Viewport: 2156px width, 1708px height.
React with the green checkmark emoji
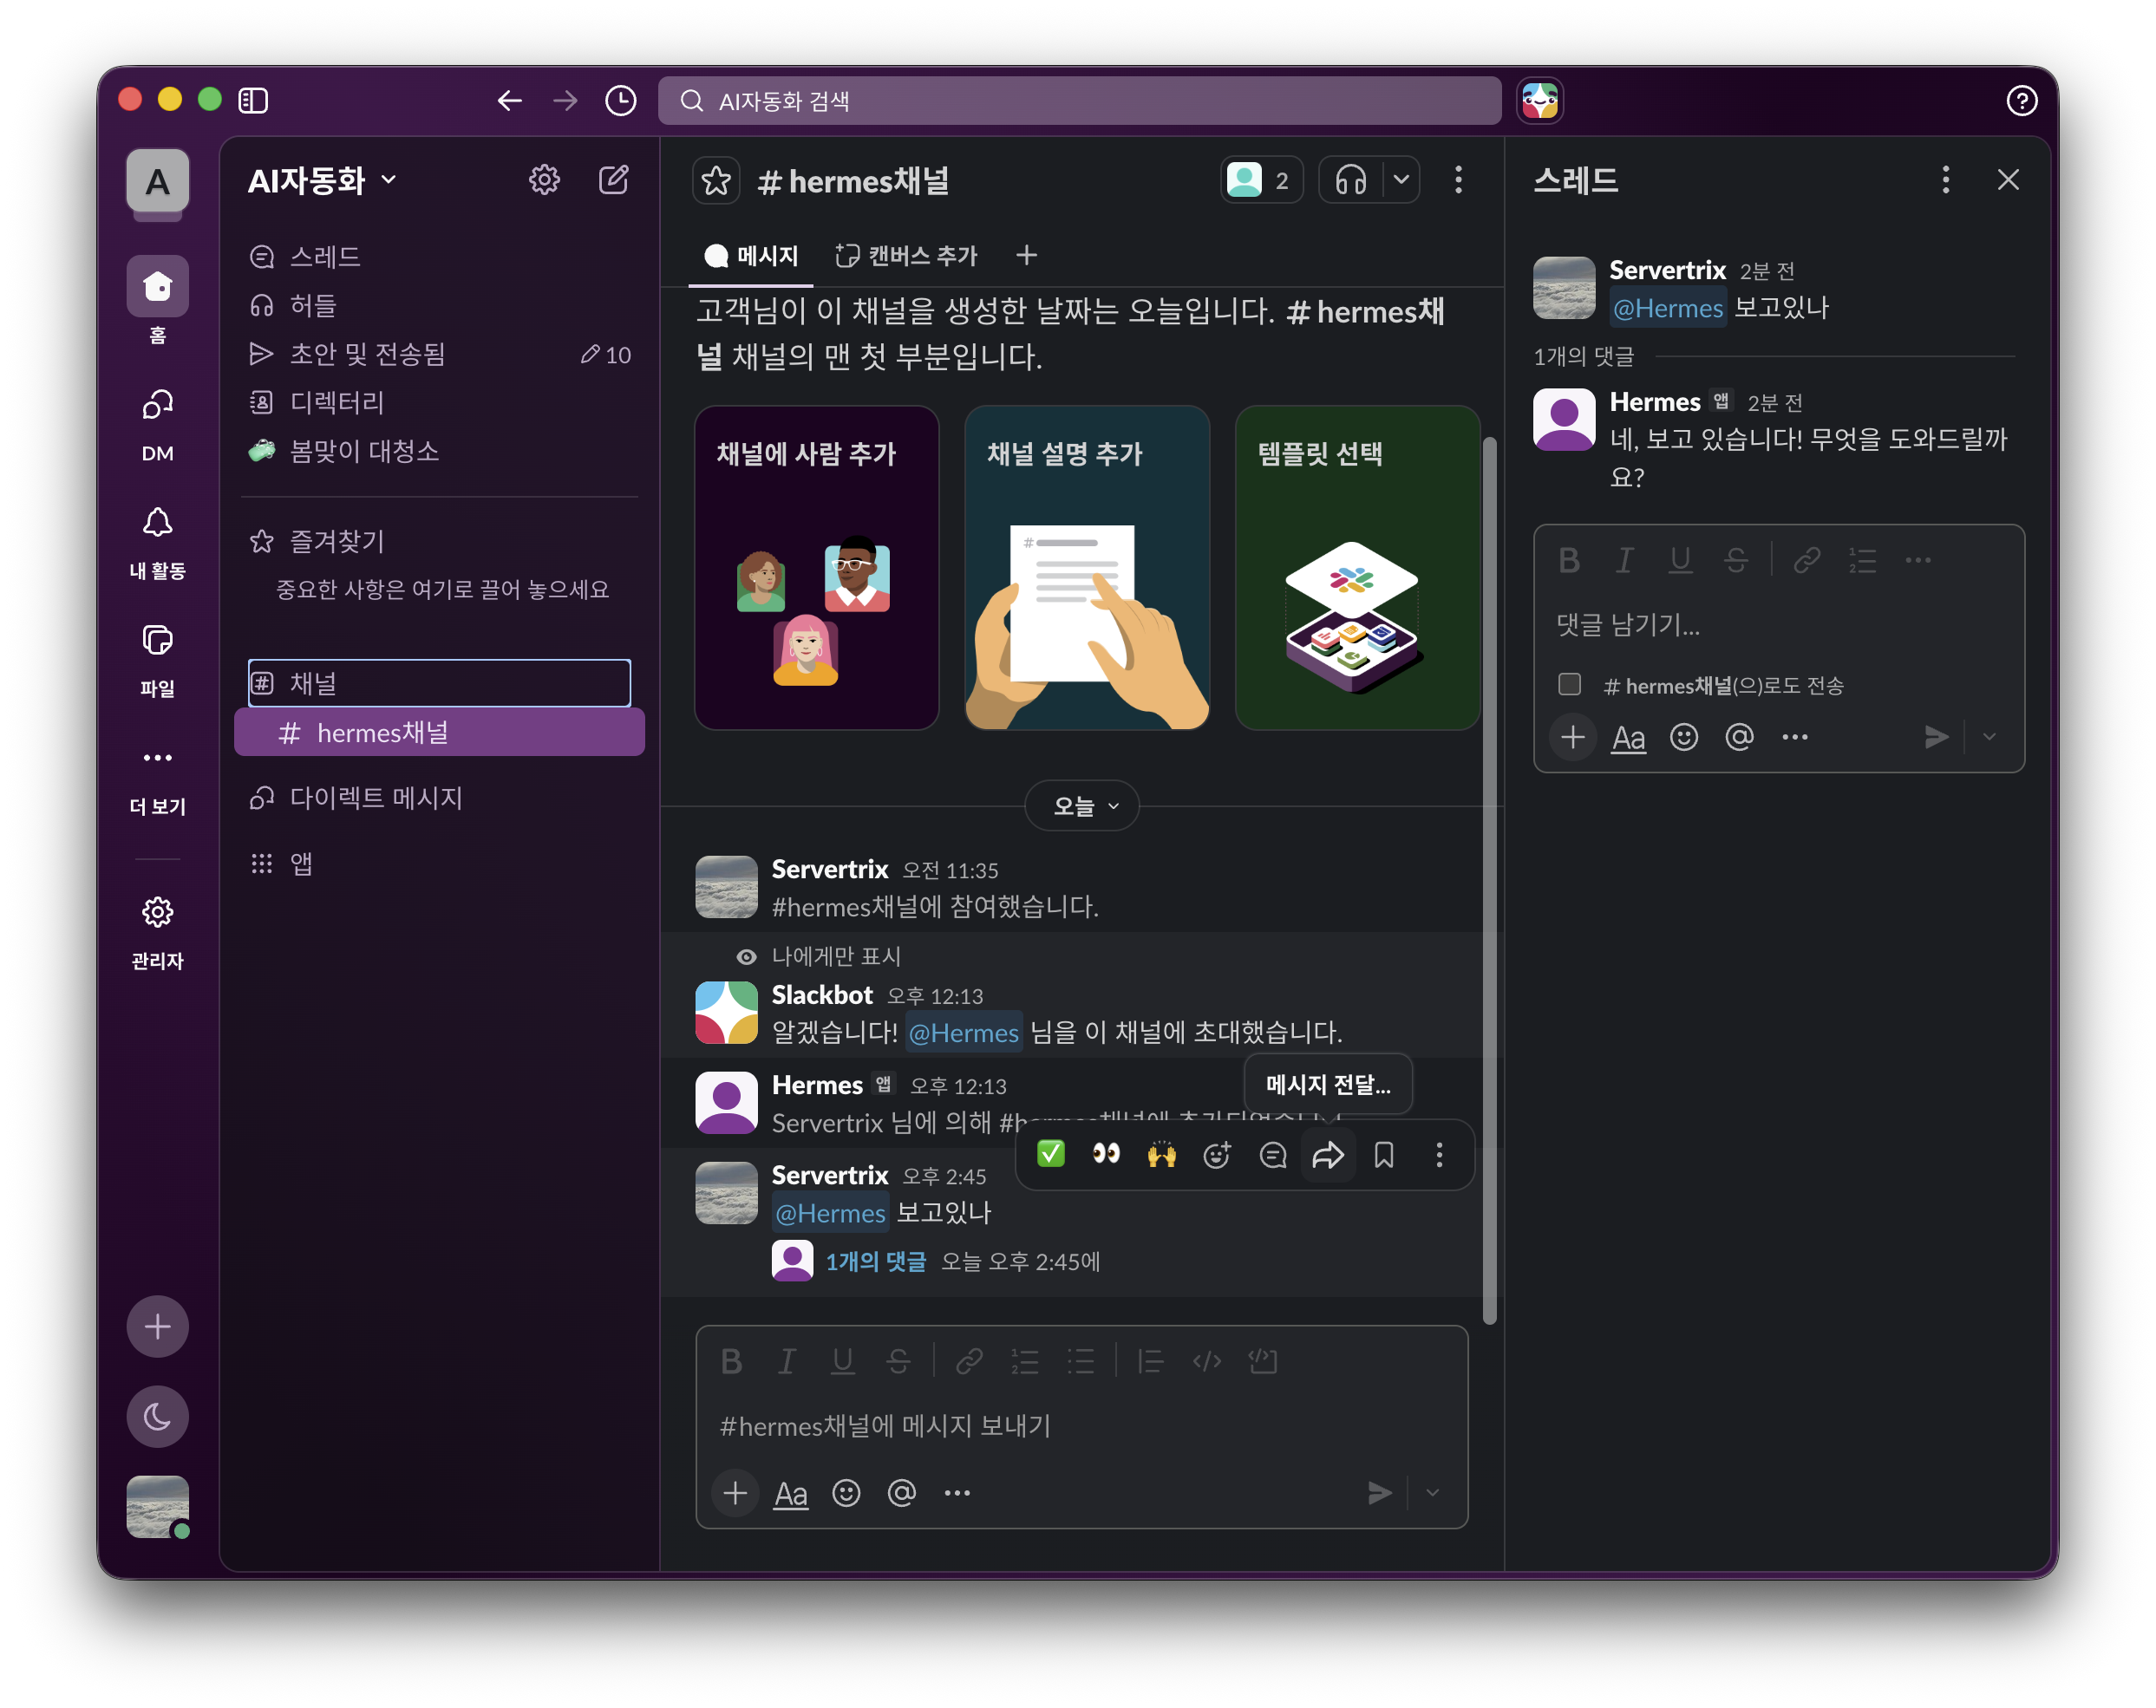pyautogui.click(x=1051, y=1155)
